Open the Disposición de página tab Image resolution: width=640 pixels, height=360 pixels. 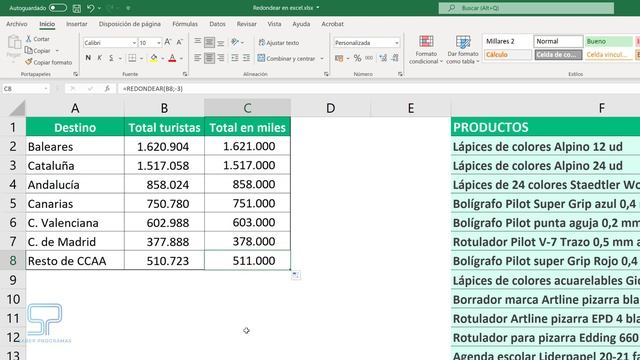click(130, 24)
